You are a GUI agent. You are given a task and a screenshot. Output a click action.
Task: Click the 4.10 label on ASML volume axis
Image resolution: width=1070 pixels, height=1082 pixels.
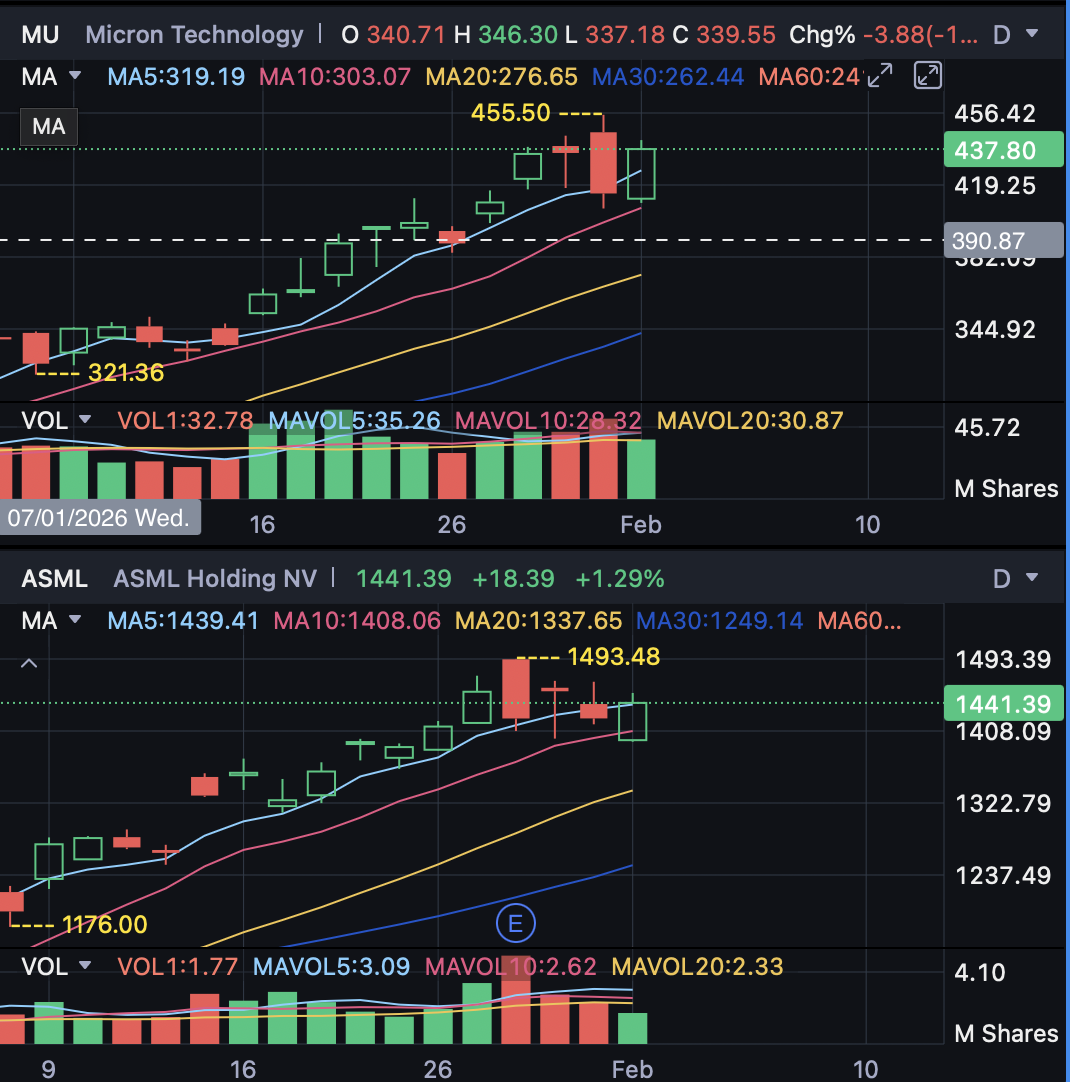click(x=980, y=972)
